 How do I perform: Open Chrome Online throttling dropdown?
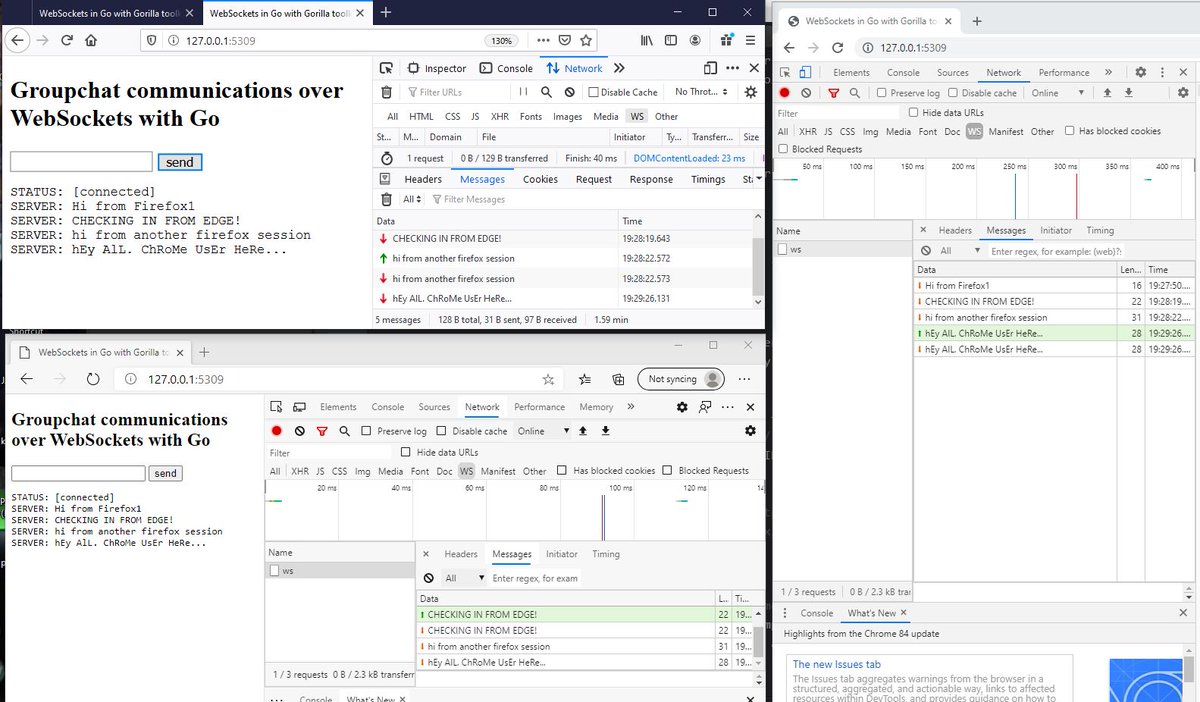click(x=1059, y=93)
